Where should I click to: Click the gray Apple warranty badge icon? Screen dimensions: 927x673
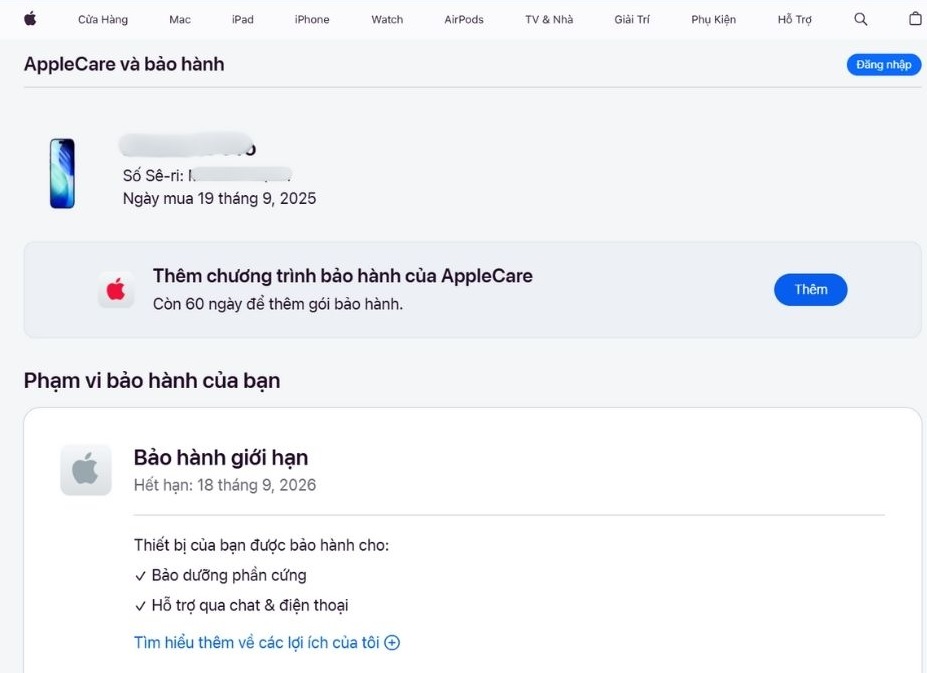click(x=85, y=469)
